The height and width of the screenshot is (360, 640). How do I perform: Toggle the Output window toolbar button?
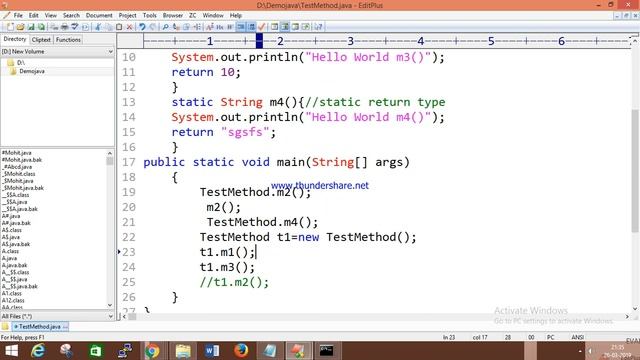pyautogui.click(x=295, y=27)
